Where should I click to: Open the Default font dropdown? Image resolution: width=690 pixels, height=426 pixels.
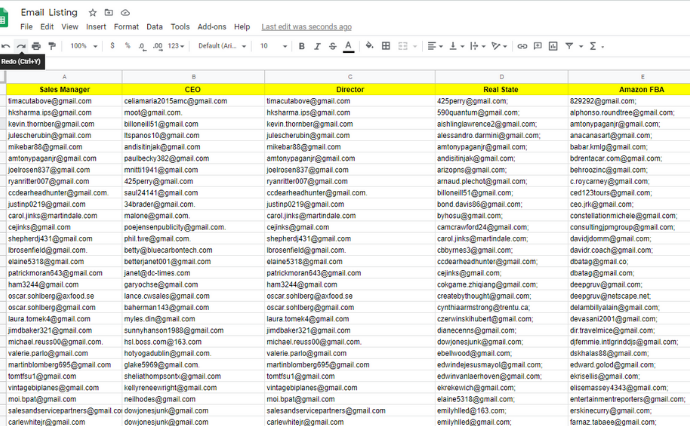(222, 46)
